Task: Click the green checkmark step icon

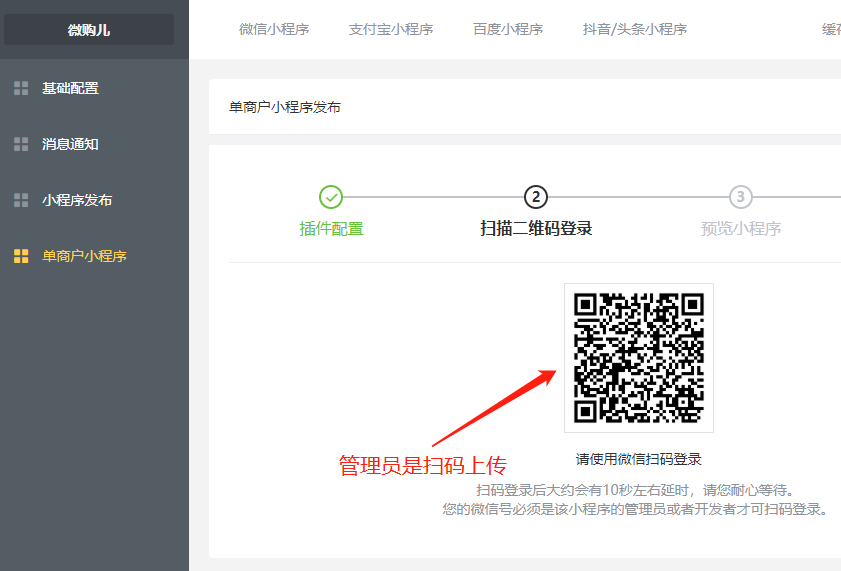Action: tap(331, 197)
